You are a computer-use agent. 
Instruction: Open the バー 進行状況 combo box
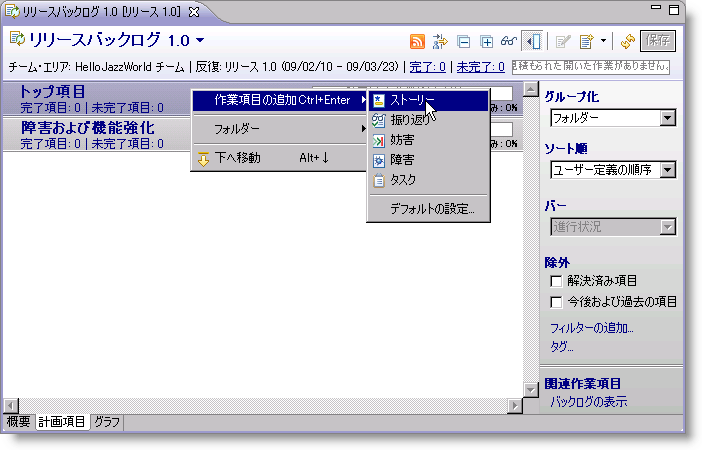pyautogui.click(x=613, y=227)
